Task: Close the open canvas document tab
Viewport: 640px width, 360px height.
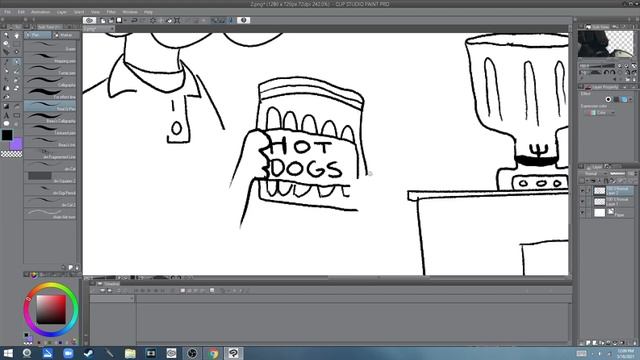Action: (112, 29)
